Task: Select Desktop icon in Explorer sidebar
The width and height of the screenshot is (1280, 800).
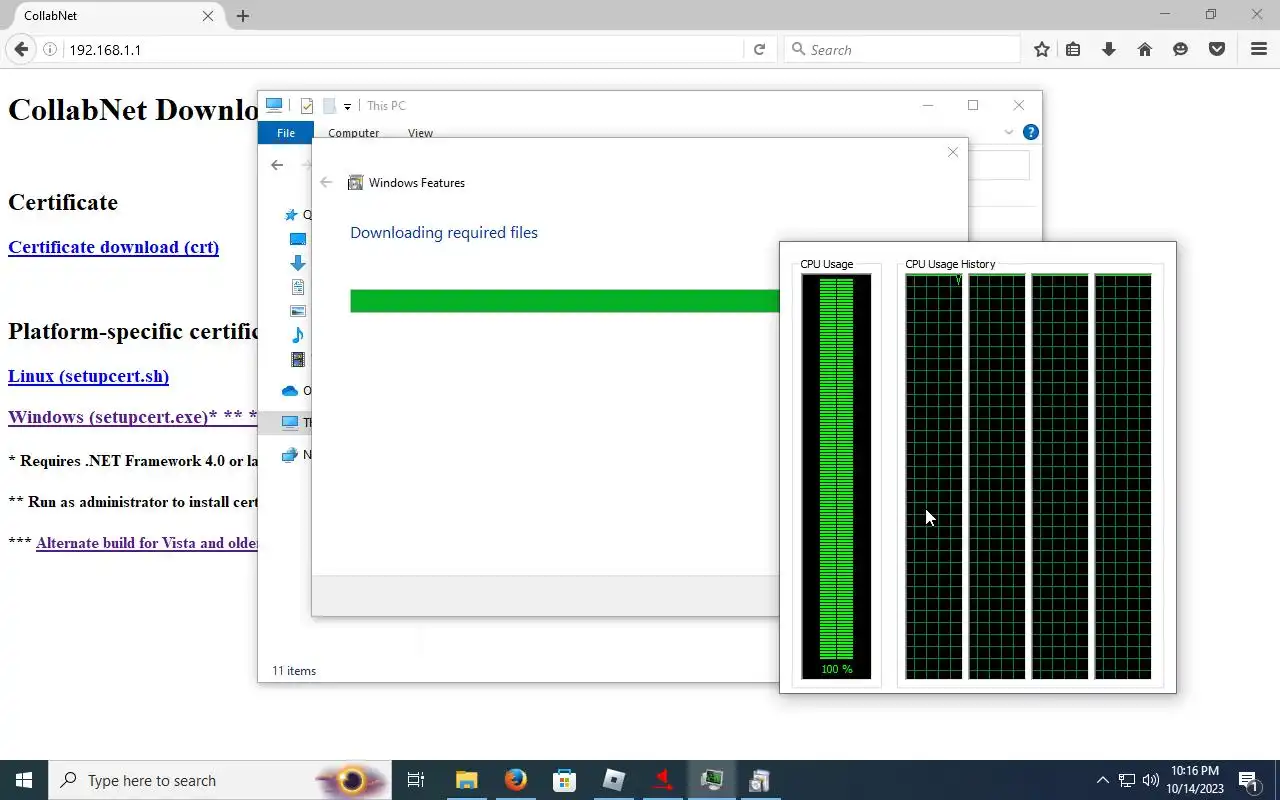Action: tap(297, 239)
